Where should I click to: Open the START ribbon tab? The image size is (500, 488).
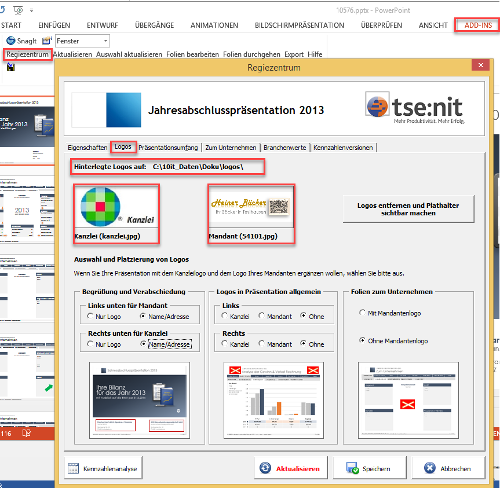tap(11, 25)
